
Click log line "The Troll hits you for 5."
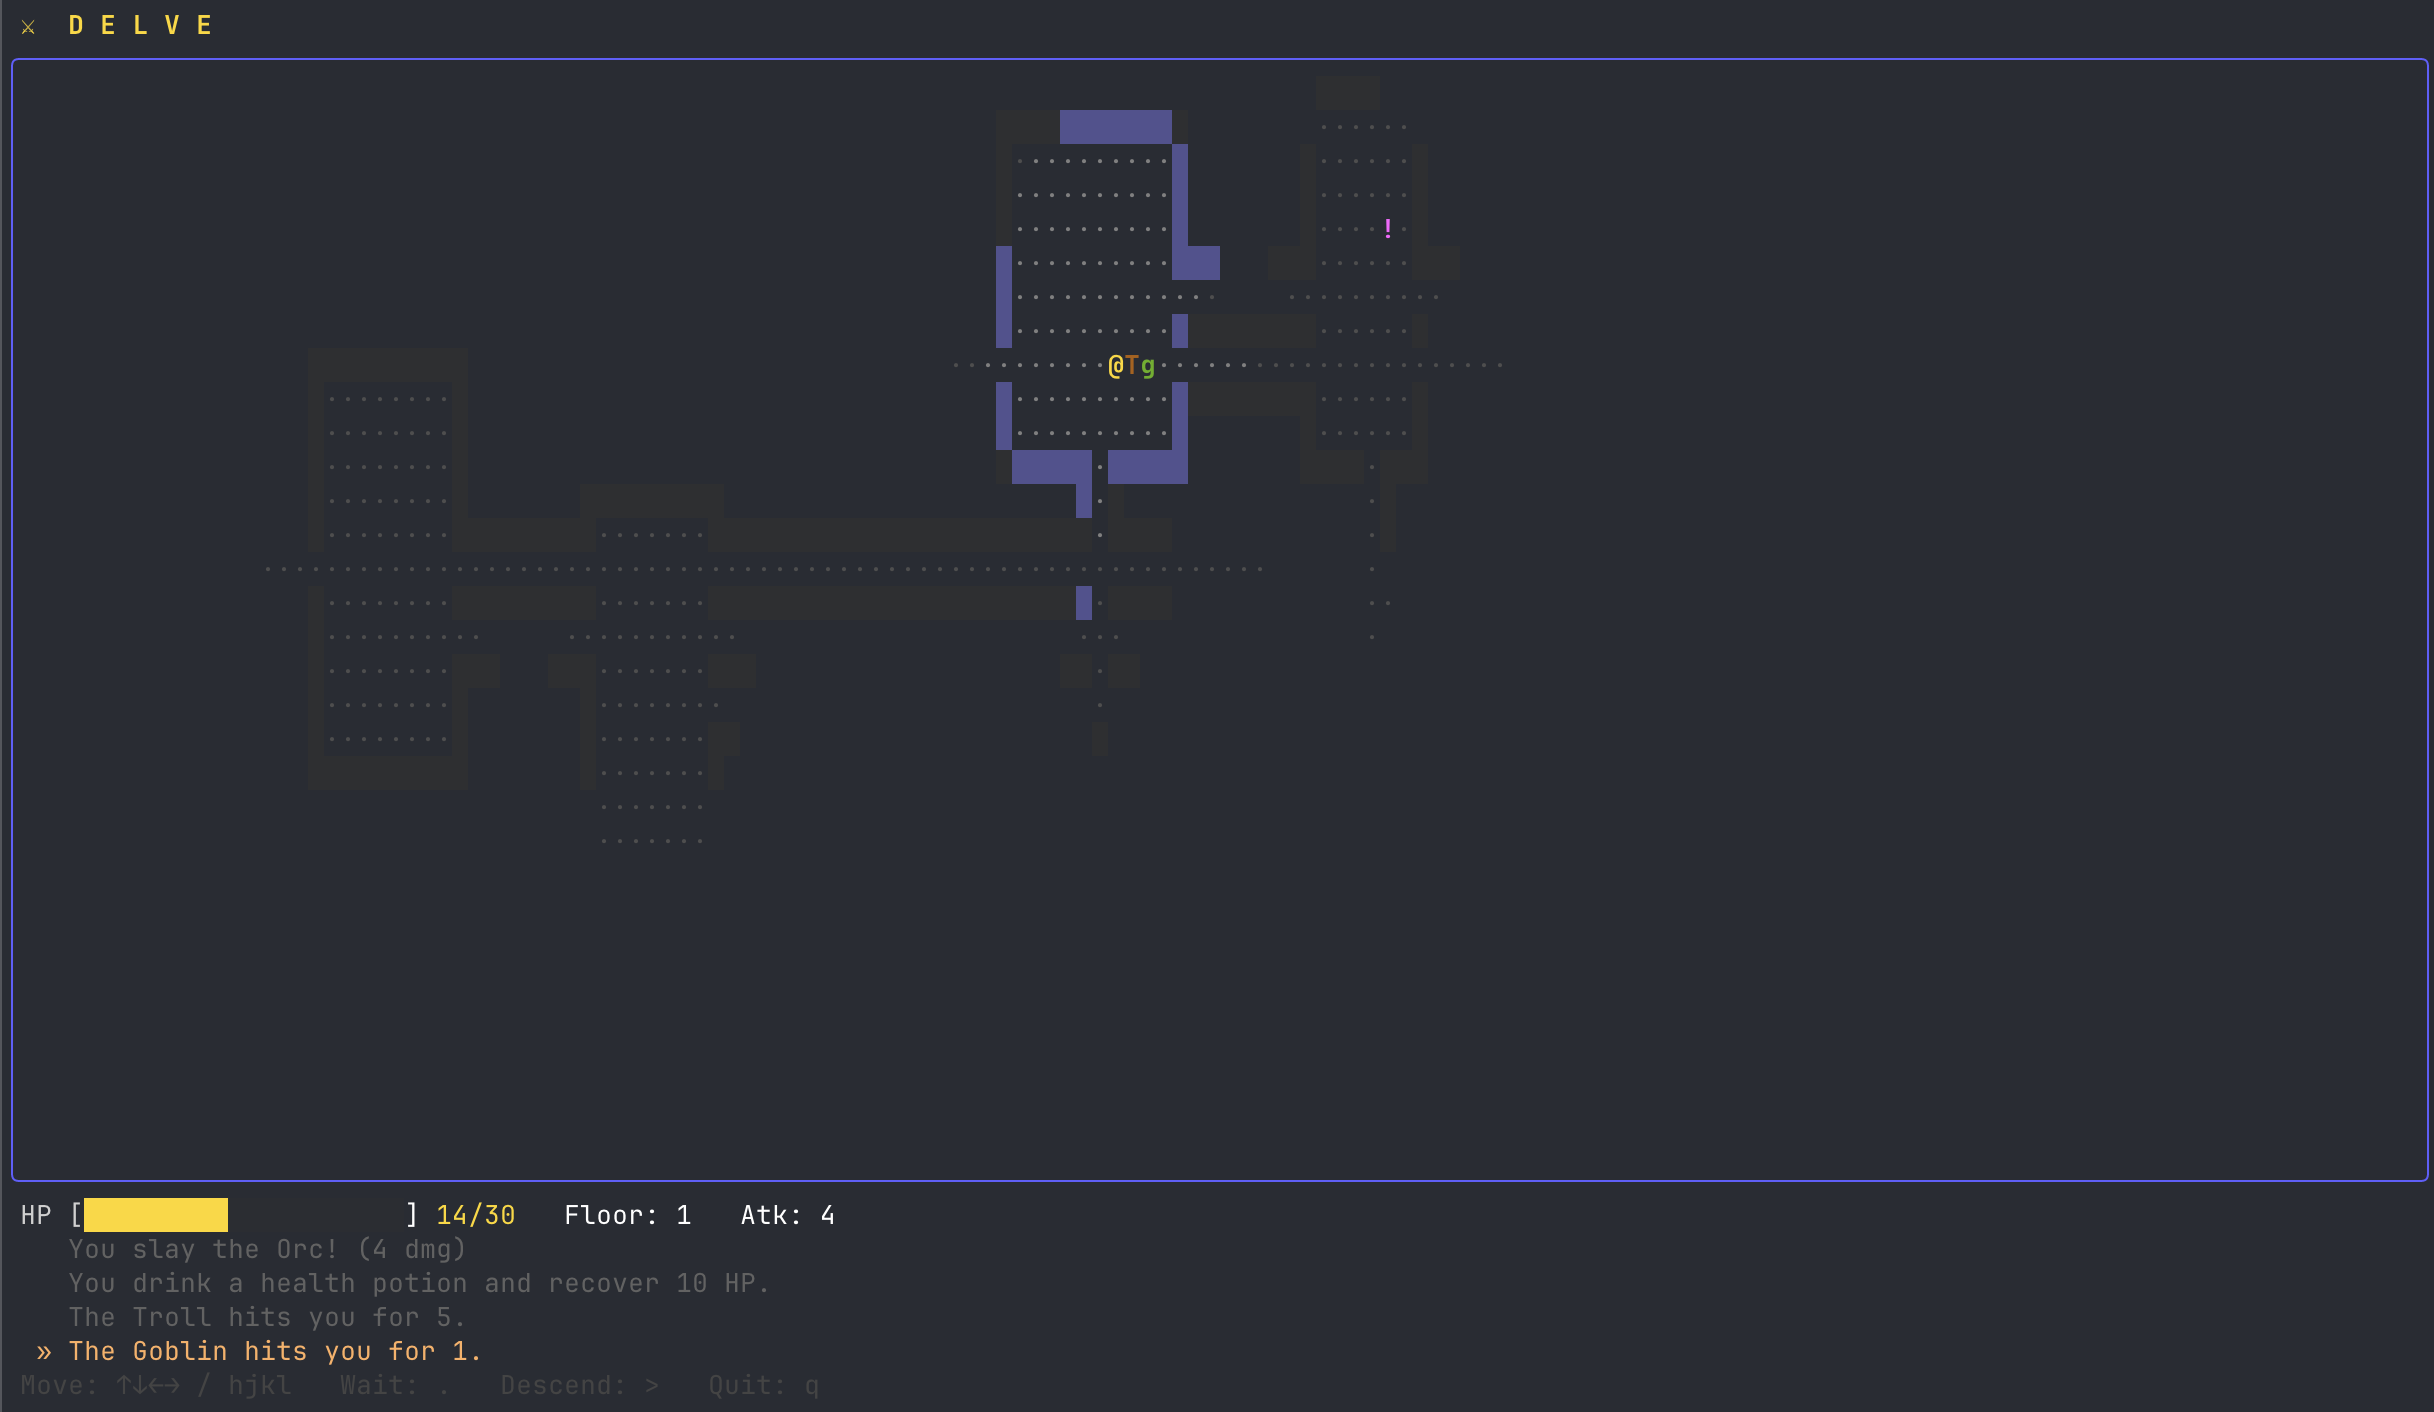pyautogui.click(x=267, y=1317)
